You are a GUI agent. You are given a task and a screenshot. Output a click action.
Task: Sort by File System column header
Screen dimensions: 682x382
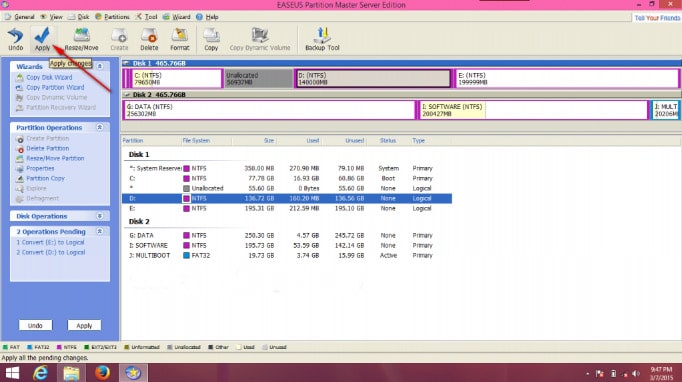click(x=206, y=141)
